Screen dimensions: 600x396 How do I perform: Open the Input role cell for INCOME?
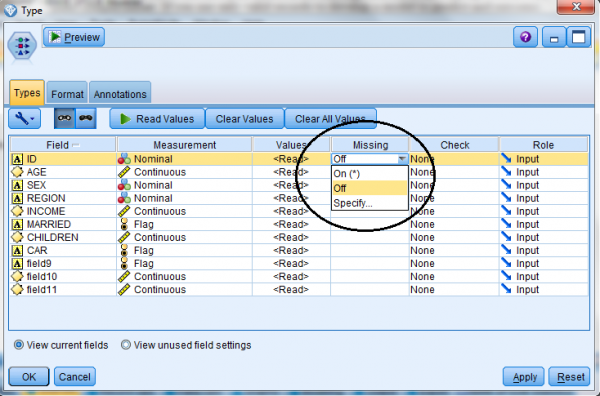[x=543, y=211]
